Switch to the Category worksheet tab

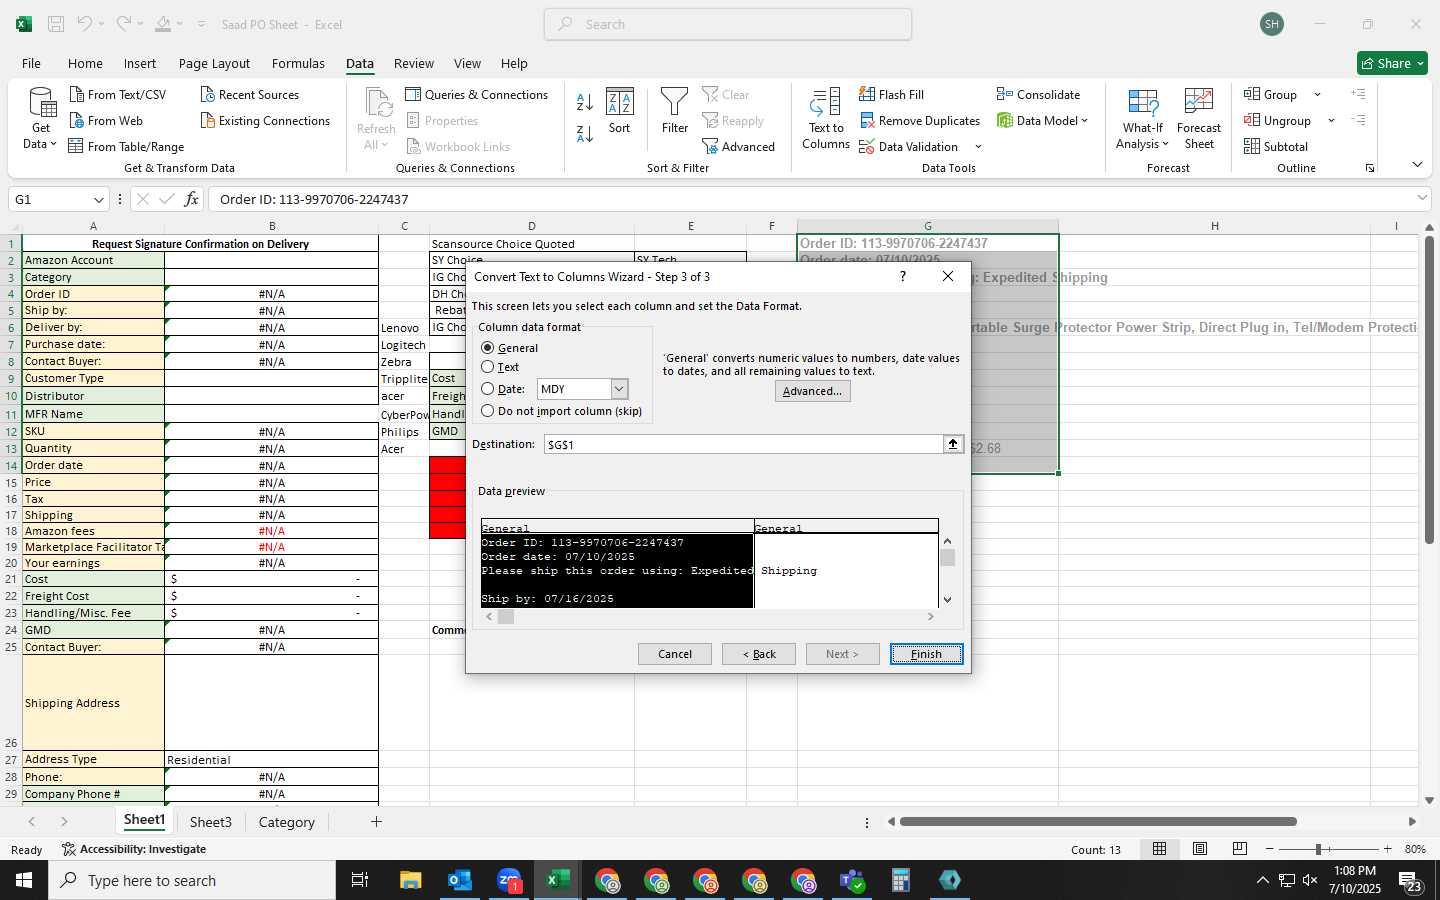coord(286,822)
